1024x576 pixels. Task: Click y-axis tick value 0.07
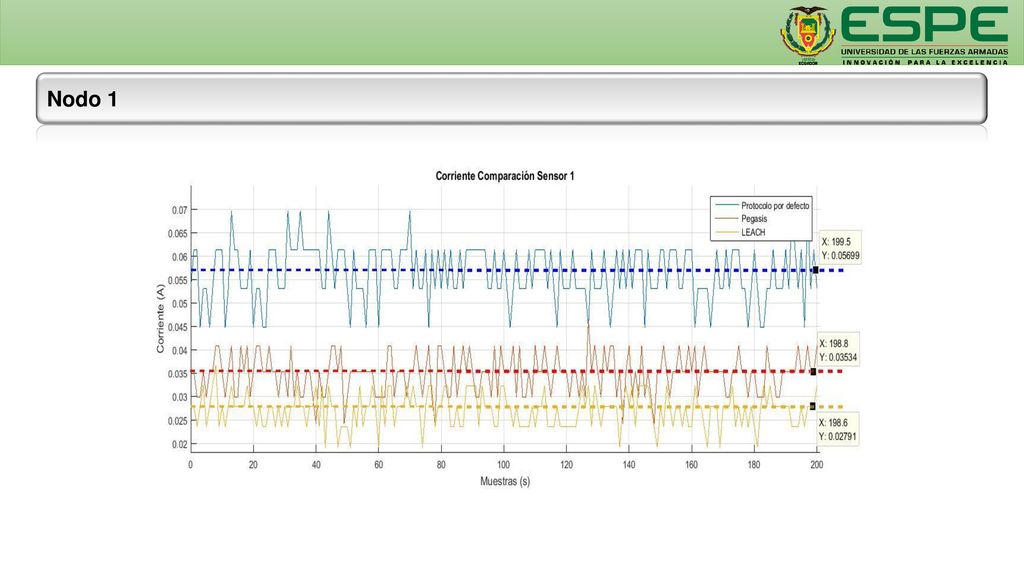180,210
